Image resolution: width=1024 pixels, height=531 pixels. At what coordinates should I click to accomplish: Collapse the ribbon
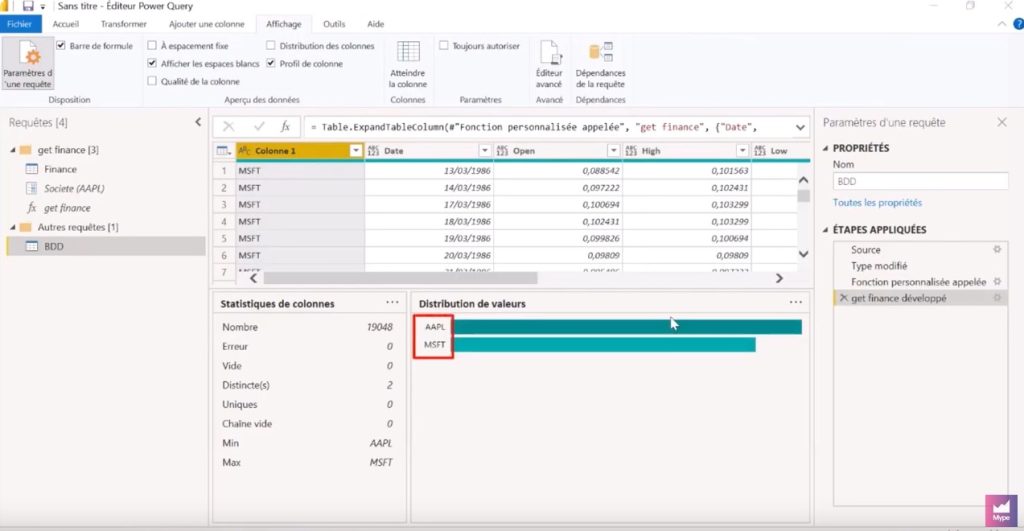1002,24
